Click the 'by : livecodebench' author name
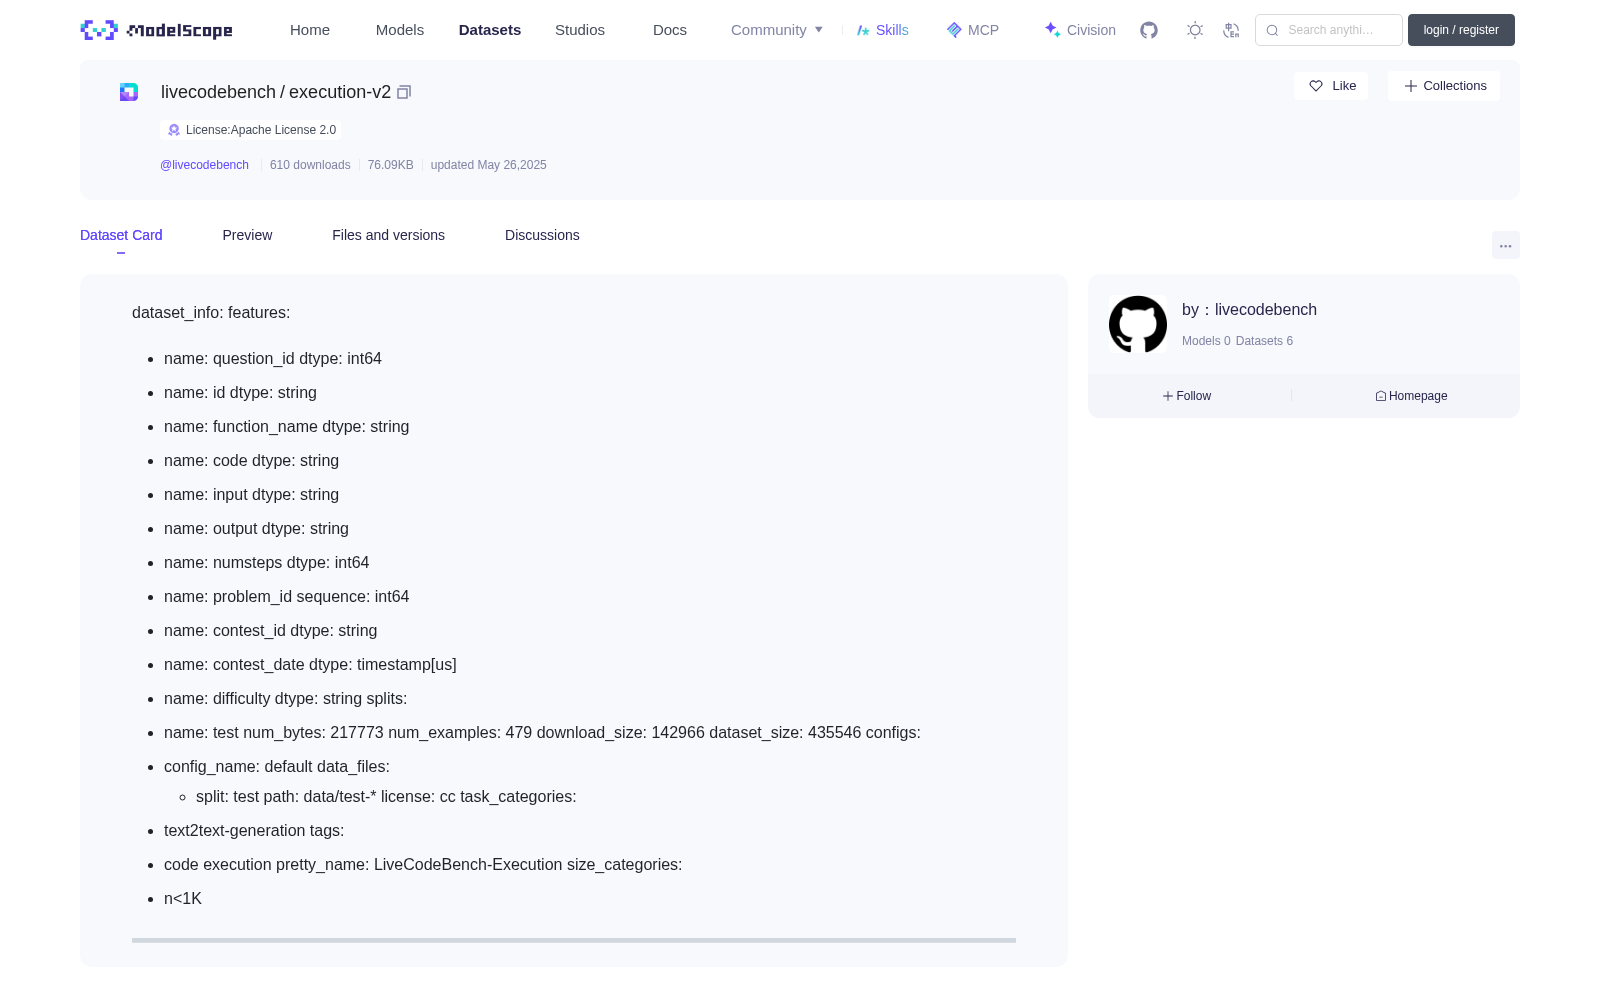 (1249, 310)
